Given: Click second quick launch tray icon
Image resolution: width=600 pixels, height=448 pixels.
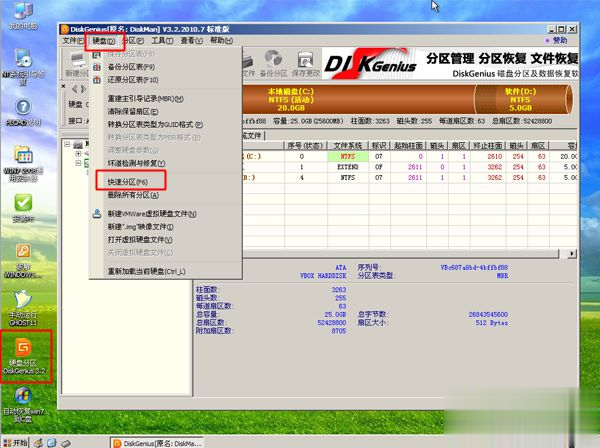Looking at the screenshot, I should [52, 443].
